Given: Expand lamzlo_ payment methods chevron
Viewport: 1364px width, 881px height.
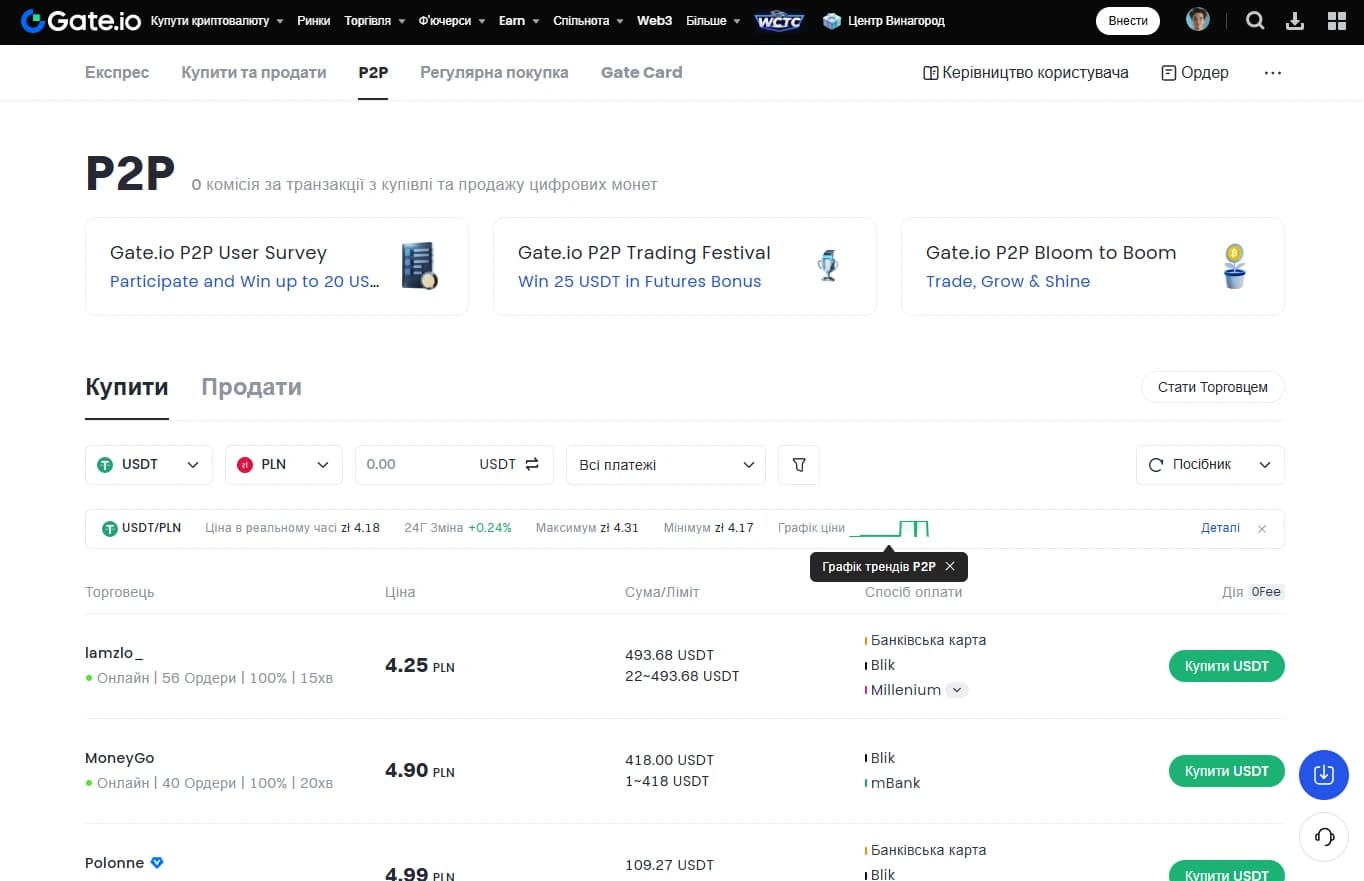Looking at the screenshot, I should point(957,690).
